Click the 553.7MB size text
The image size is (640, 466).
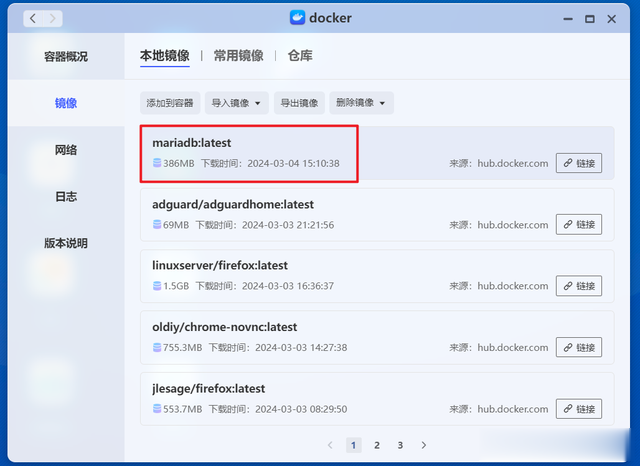point(182,409)
